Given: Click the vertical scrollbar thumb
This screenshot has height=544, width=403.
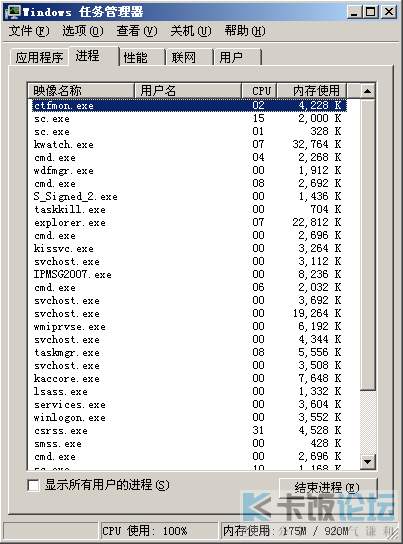Looking at the screenshot, I should (368, 245).
